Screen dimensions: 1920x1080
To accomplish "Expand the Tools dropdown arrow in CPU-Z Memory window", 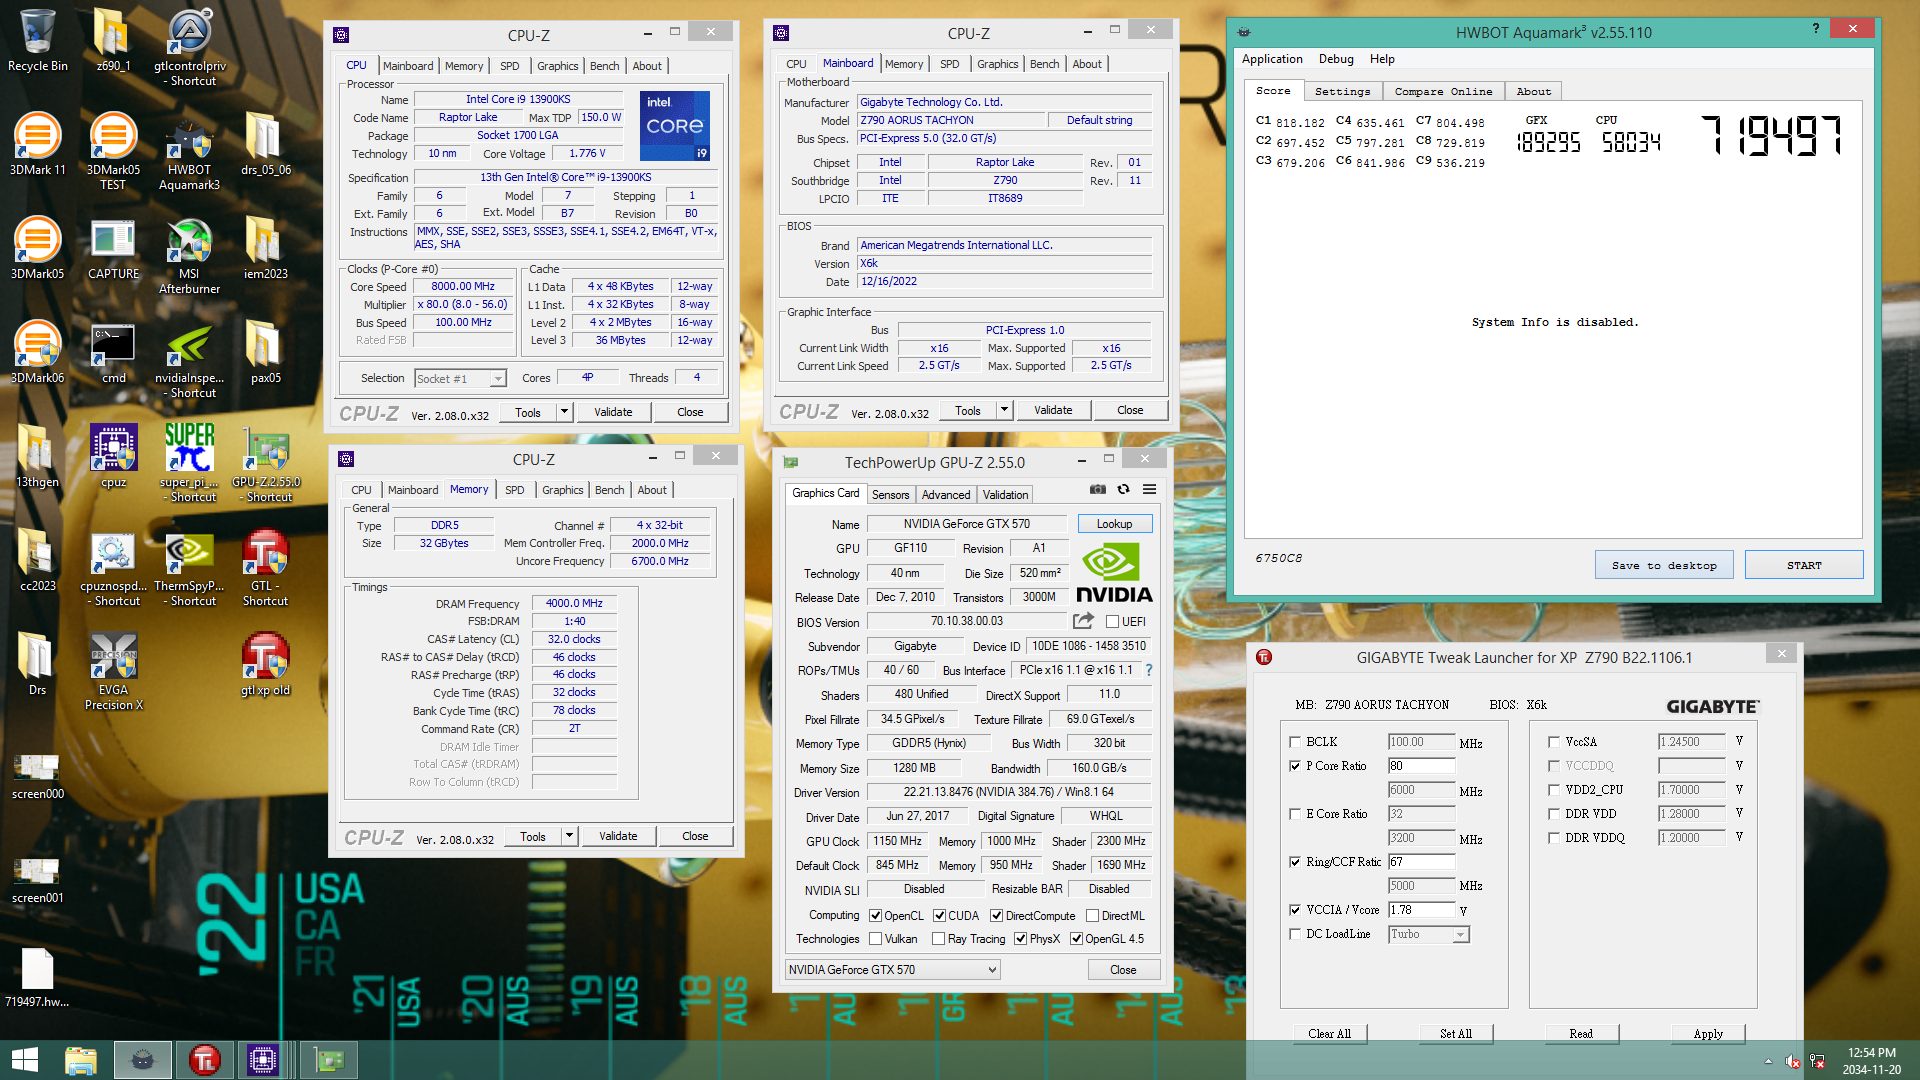I will pyautogui.click(x=569, y=836).
